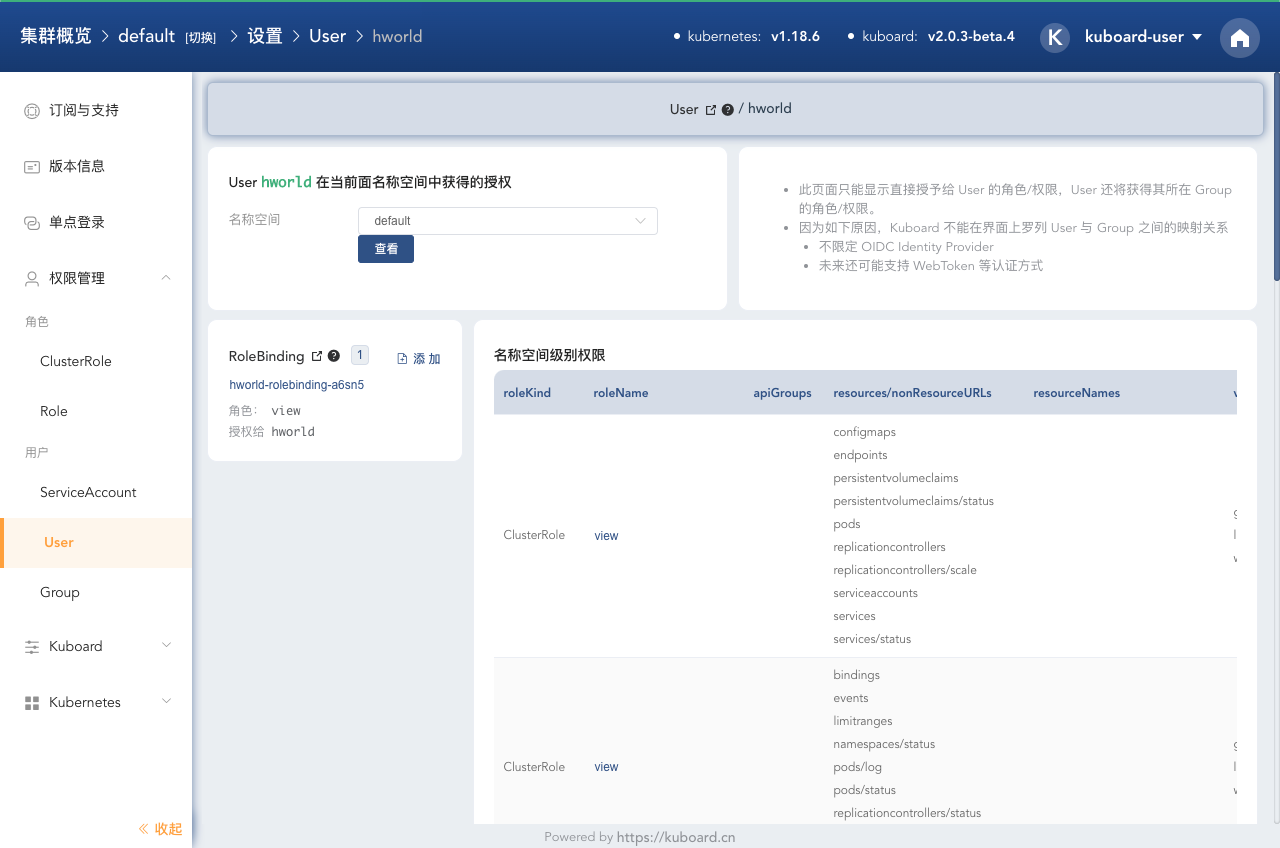Click the round K user avatar

(1055, 37)
